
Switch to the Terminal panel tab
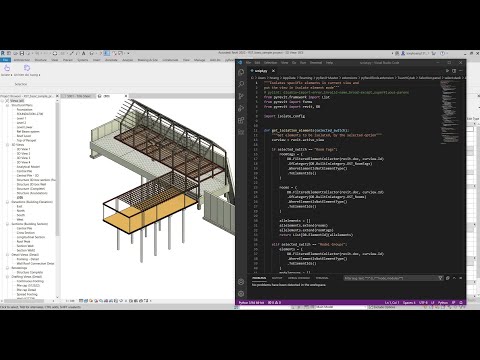coord(322,278)
